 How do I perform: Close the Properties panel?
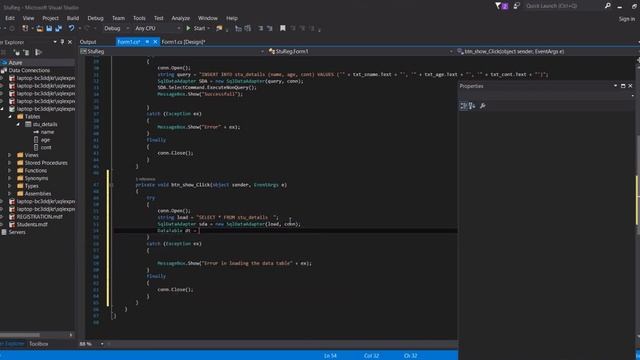(x=630, y=86)
